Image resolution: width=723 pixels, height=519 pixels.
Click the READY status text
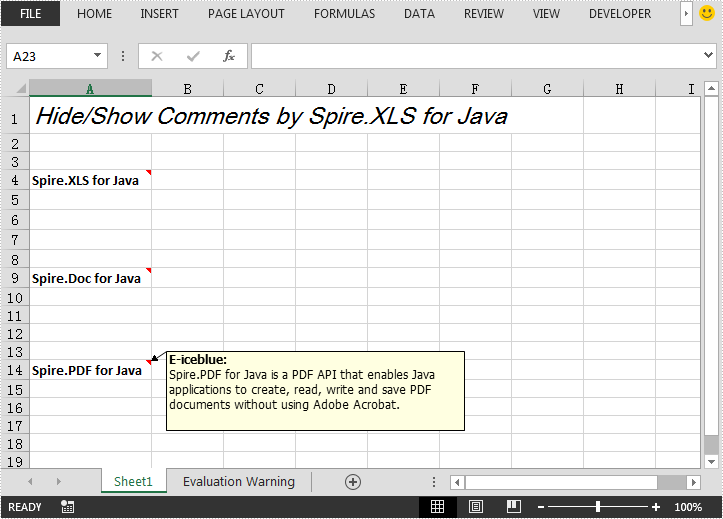tap(25, 507)
